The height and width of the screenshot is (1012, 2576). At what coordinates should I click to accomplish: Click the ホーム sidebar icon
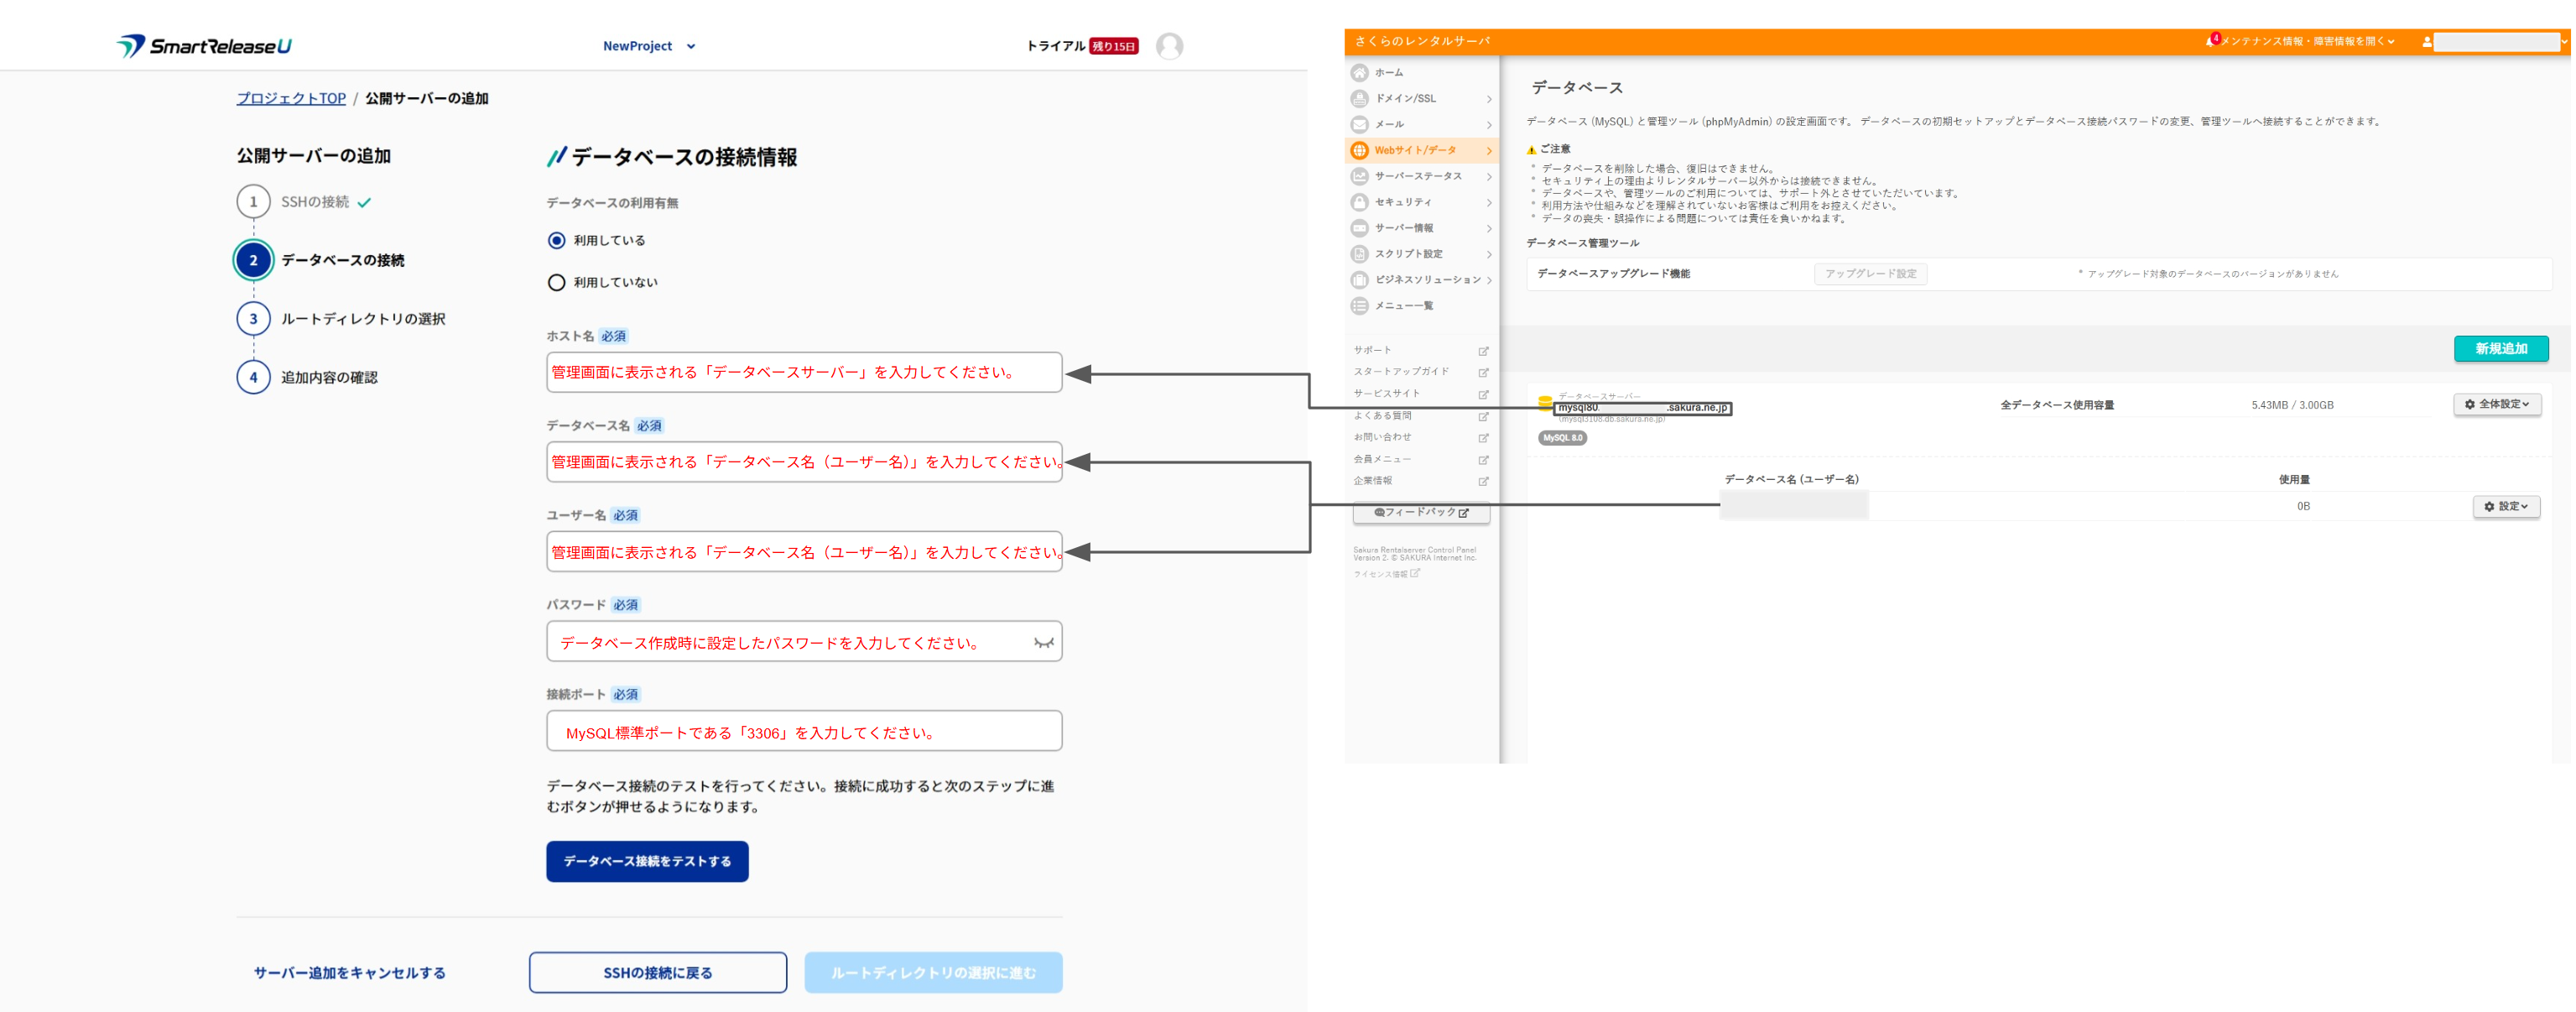coord(1359,72)
